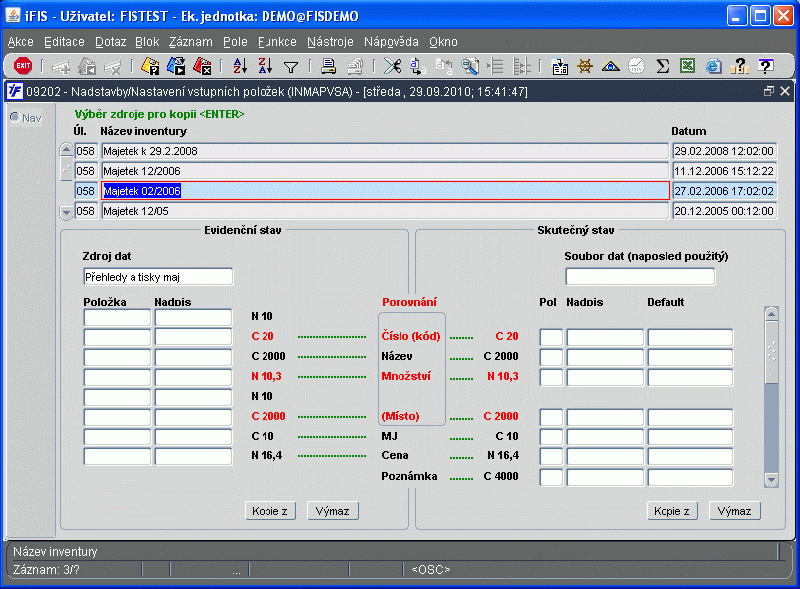This screenshot has width=800, height=589.
Task: Click the greyed insert record icon
Action: [x=61, y=66]
